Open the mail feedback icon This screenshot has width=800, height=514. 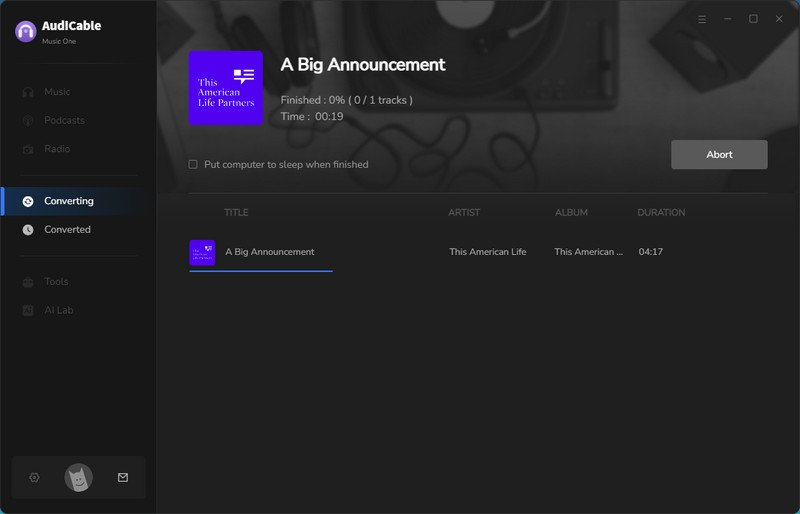pyautogui.click(x=123, y=477)
